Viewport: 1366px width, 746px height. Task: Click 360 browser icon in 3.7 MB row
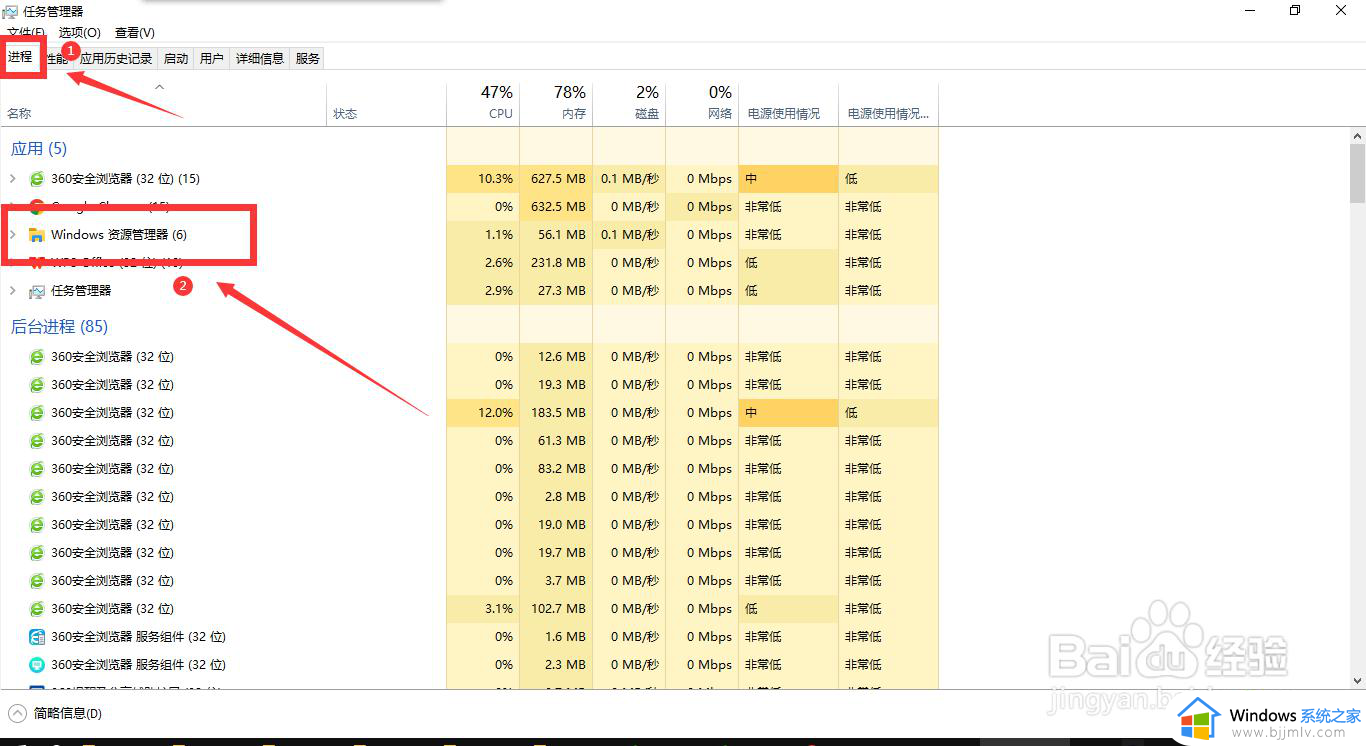click(x=37, y=581)
